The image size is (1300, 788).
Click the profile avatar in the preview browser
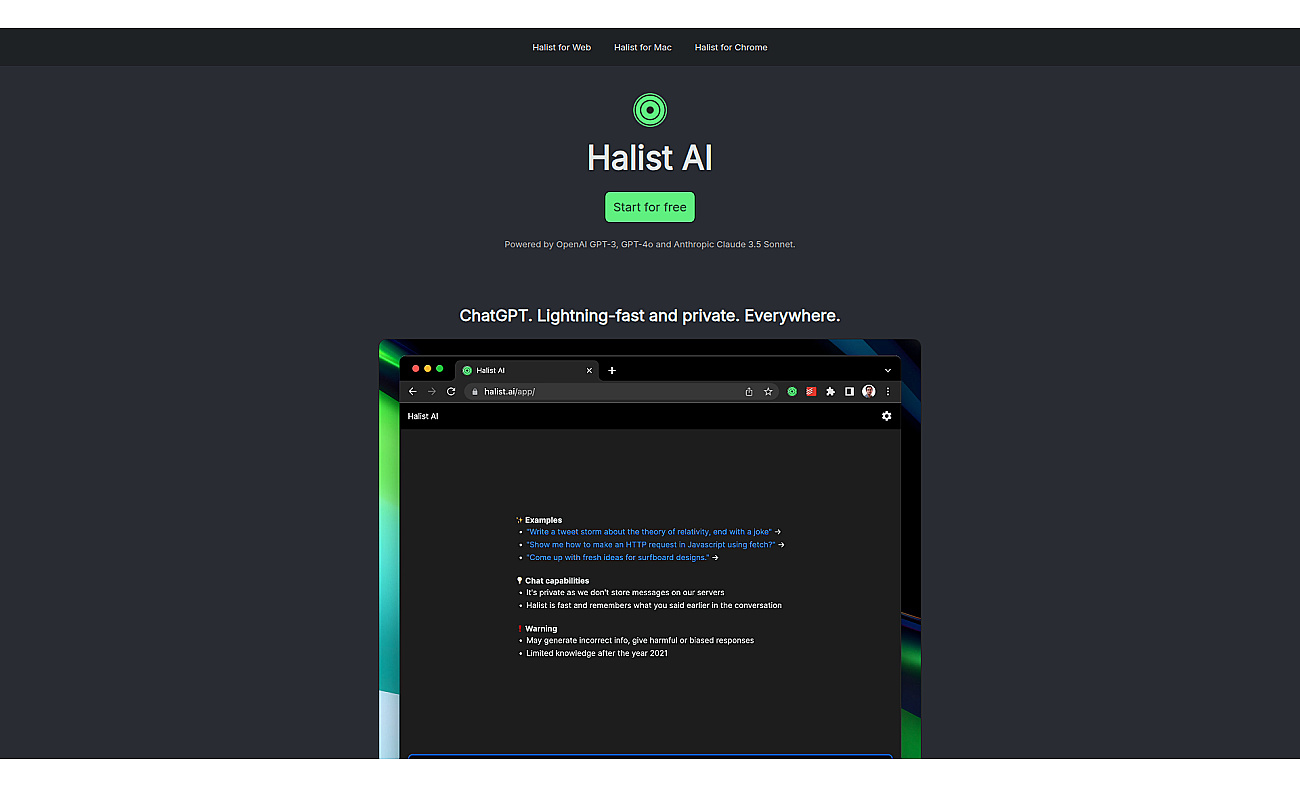(868, 391)
